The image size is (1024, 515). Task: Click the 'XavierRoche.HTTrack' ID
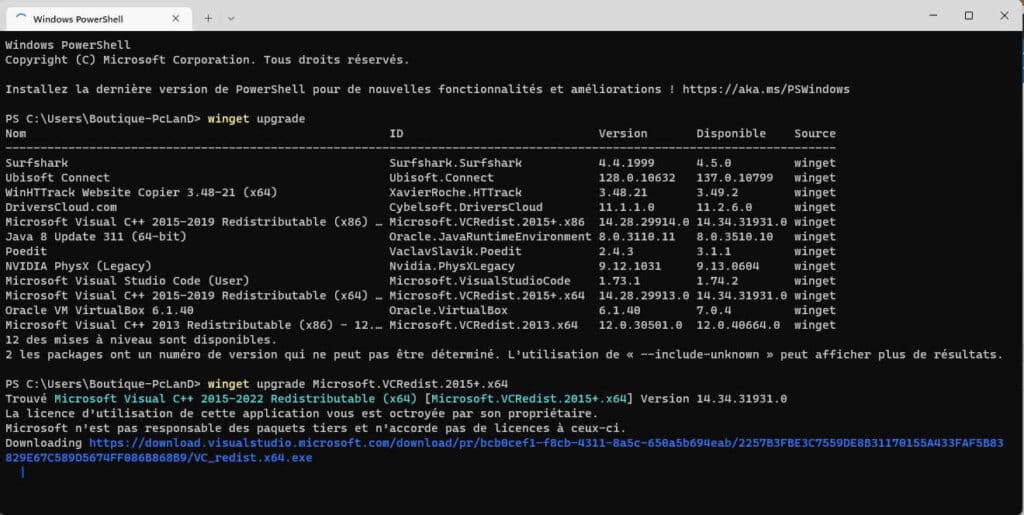456,193
